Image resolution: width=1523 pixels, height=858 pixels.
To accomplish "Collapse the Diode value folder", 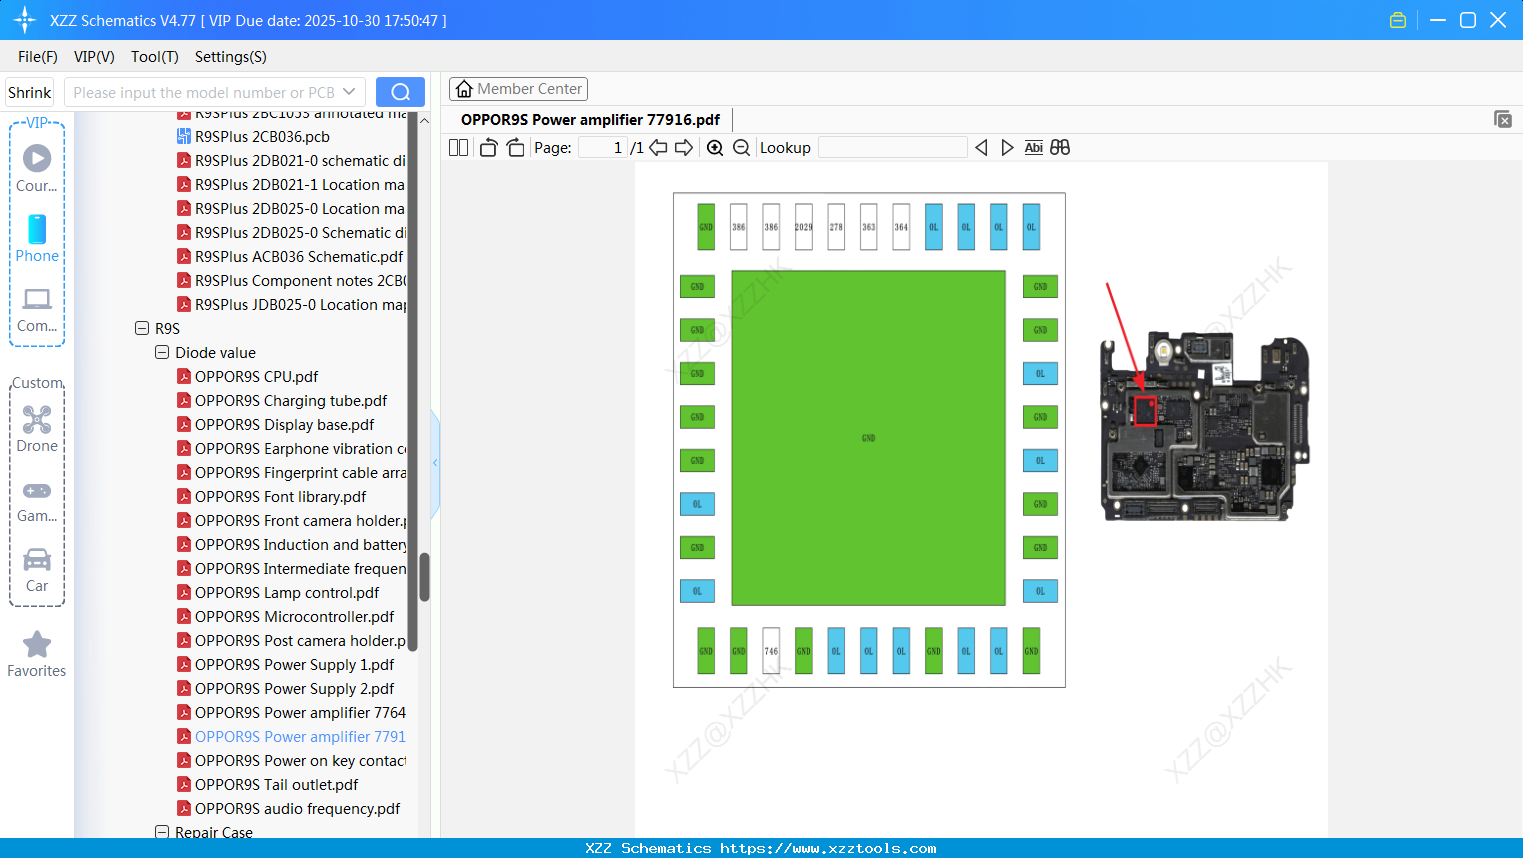I will (x=162, y=352).
